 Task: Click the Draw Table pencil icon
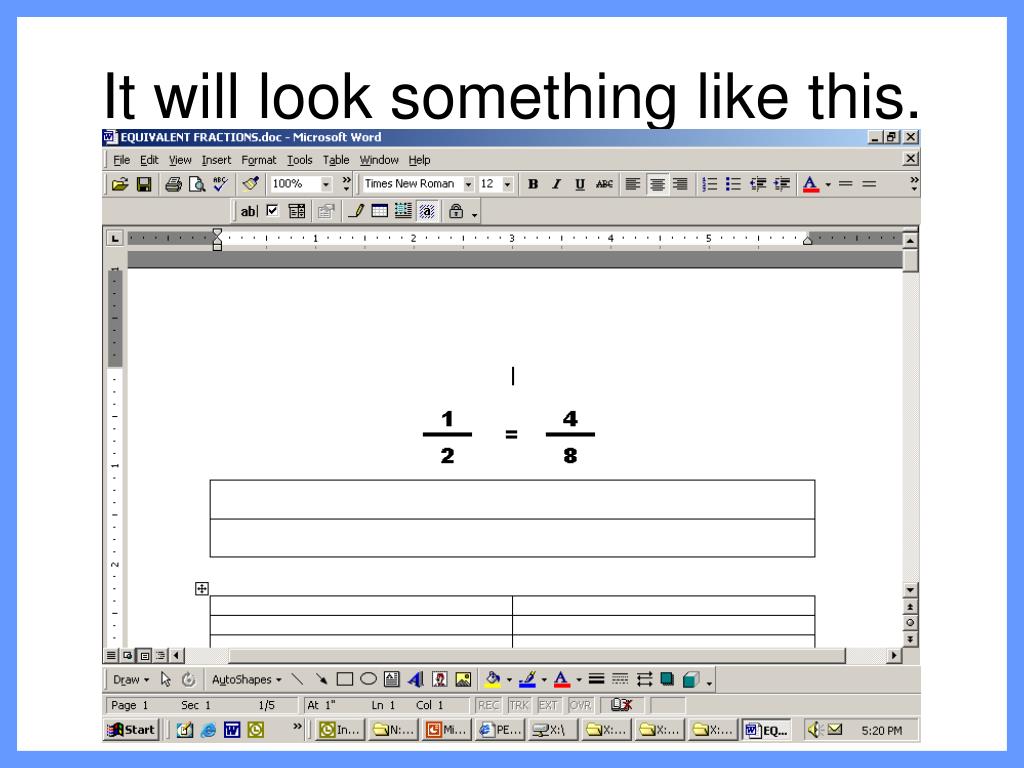tap(356, 211)
